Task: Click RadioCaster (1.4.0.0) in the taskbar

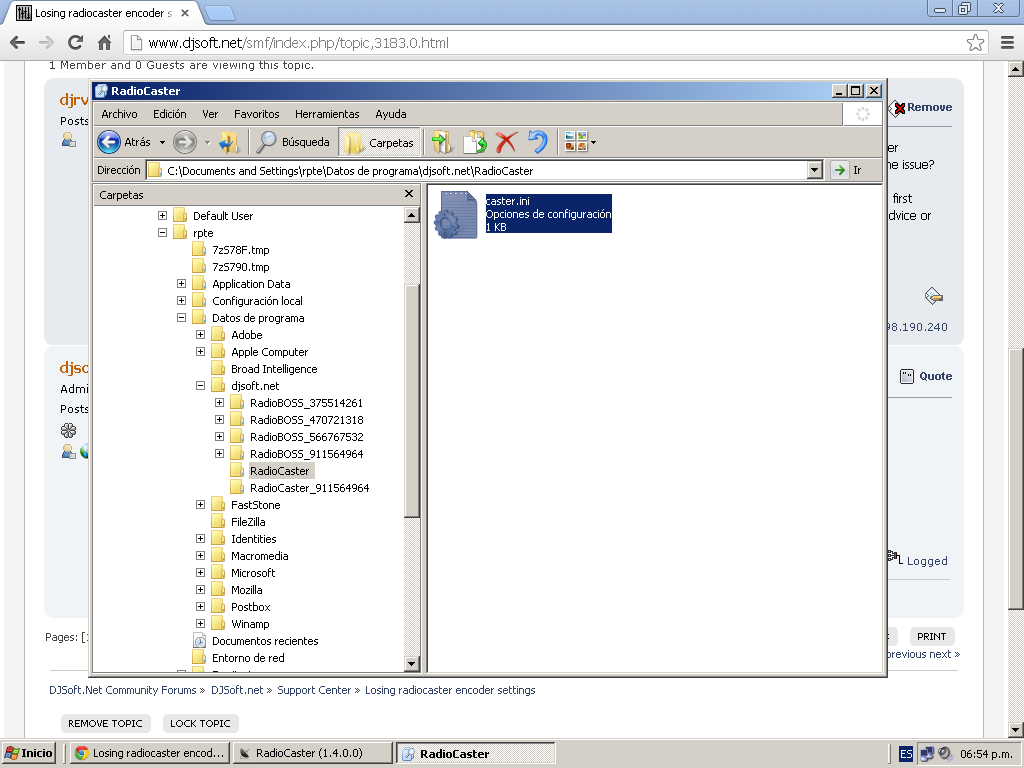Action: pyautogui.click(x=310, y=753)
